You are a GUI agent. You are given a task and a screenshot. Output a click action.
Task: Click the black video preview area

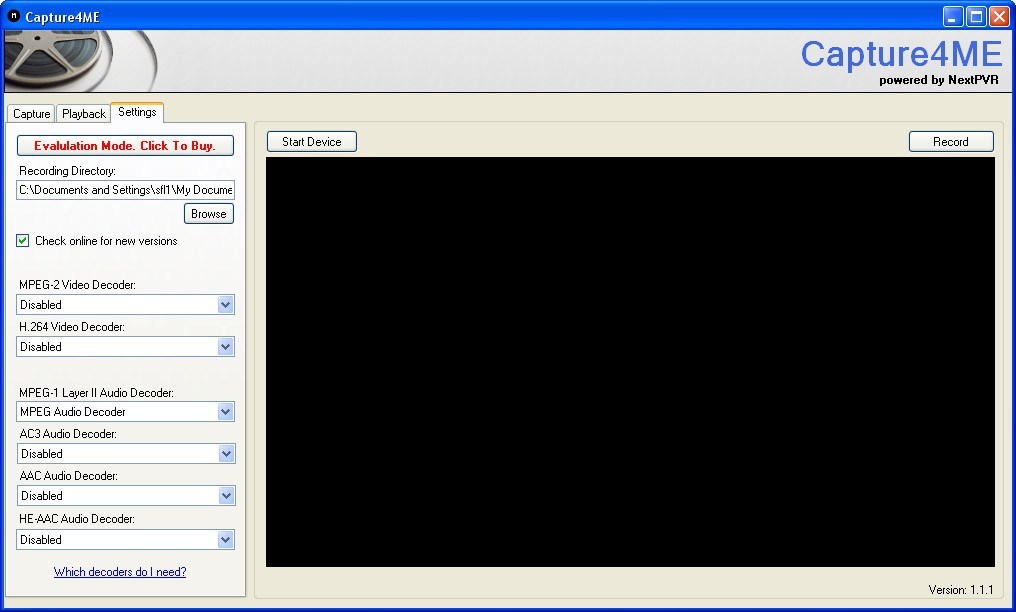630,362
